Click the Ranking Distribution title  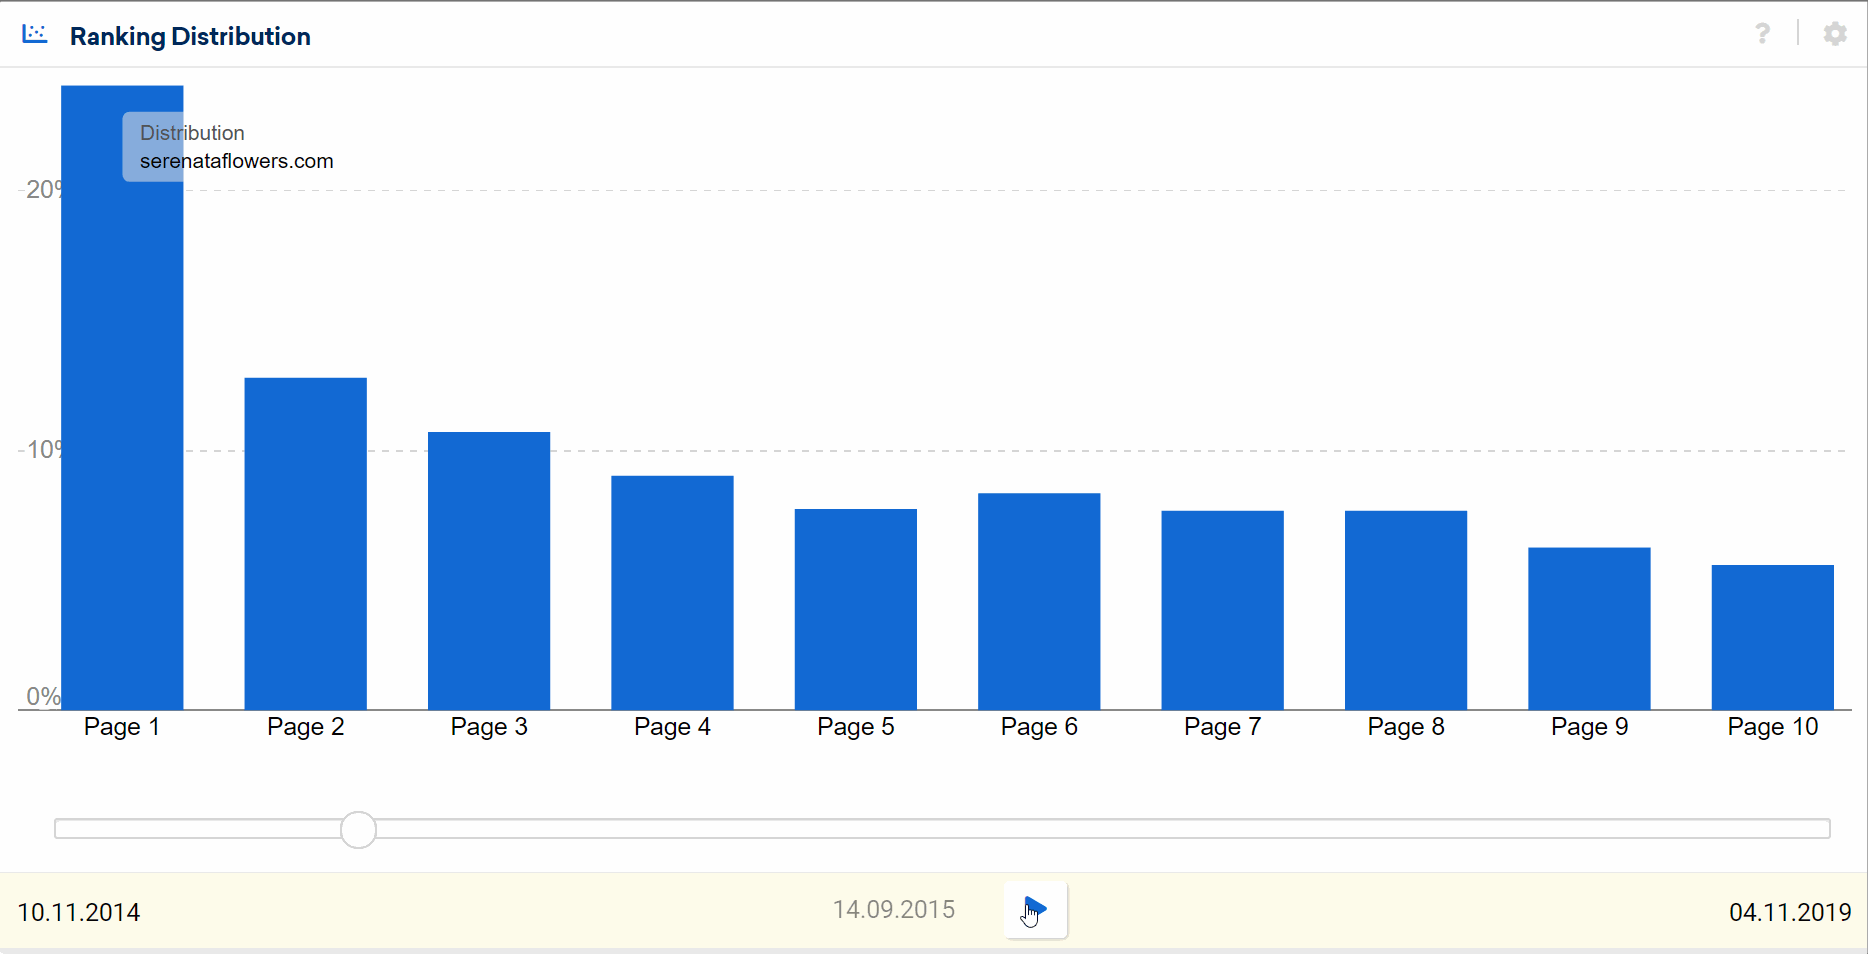point(190,37)
